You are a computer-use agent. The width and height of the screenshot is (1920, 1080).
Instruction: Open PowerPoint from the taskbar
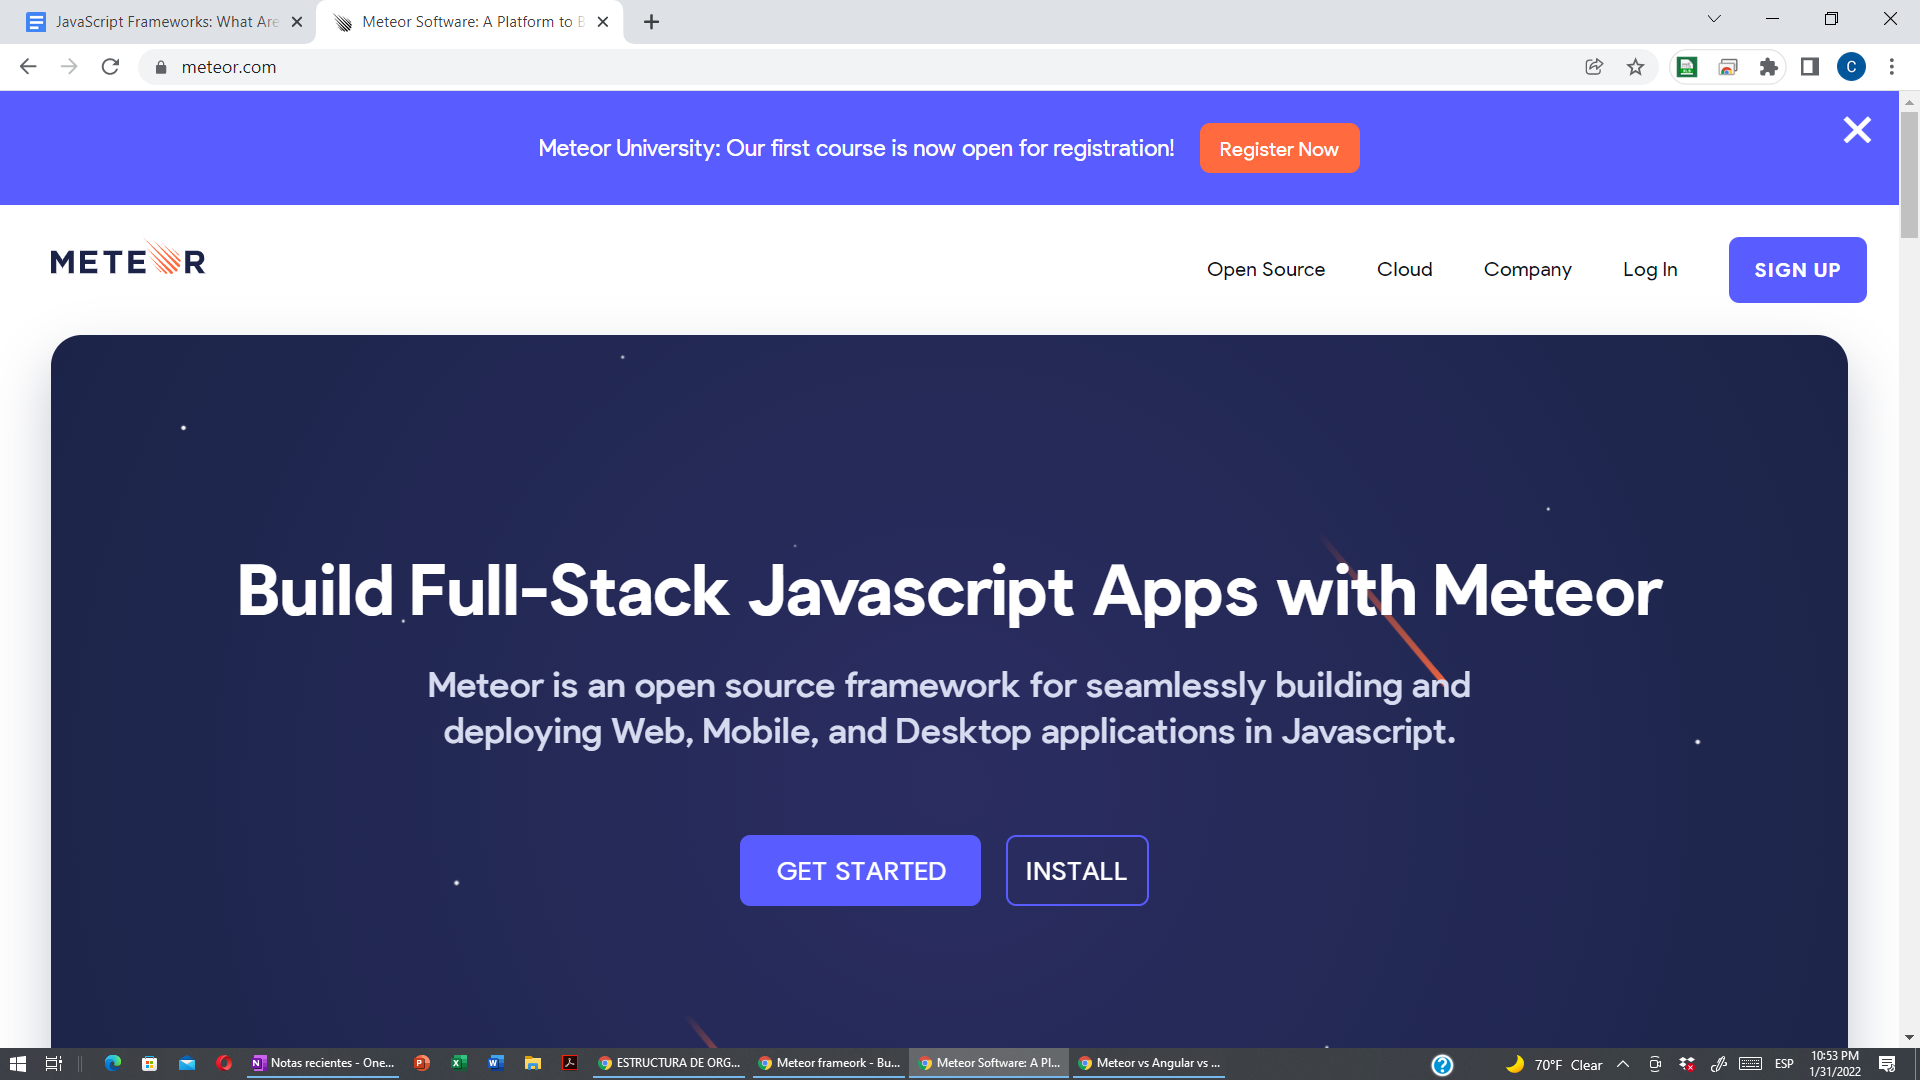422,1063
